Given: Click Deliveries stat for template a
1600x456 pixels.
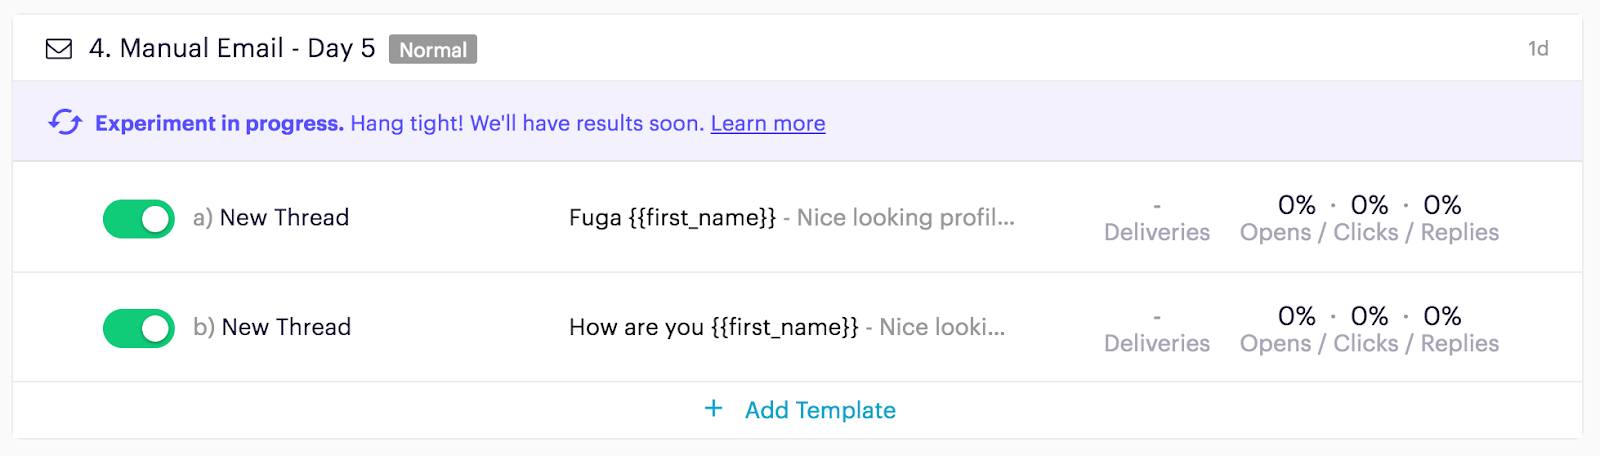Looking at the screenshot, I should coord(1157,232).
